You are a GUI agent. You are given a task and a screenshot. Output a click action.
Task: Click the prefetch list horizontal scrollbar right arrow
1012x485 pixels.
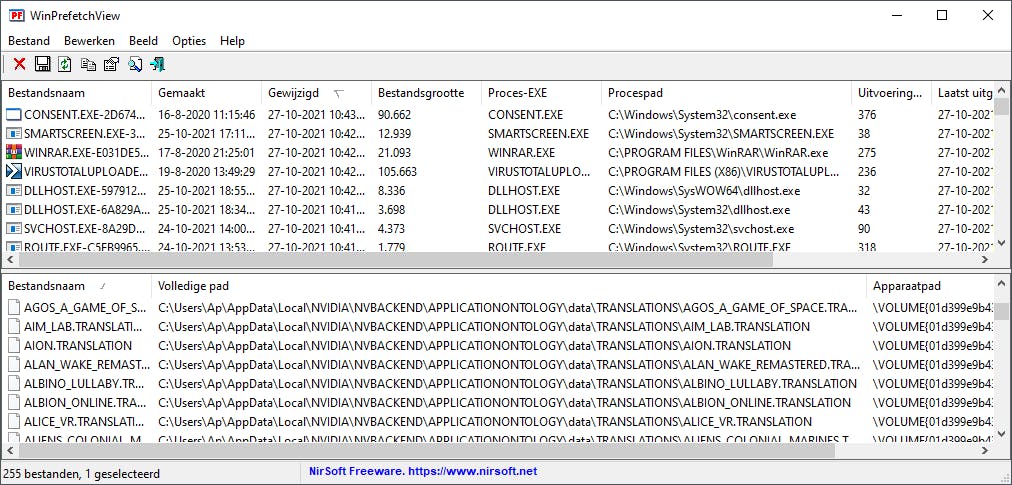coord(986,259)
